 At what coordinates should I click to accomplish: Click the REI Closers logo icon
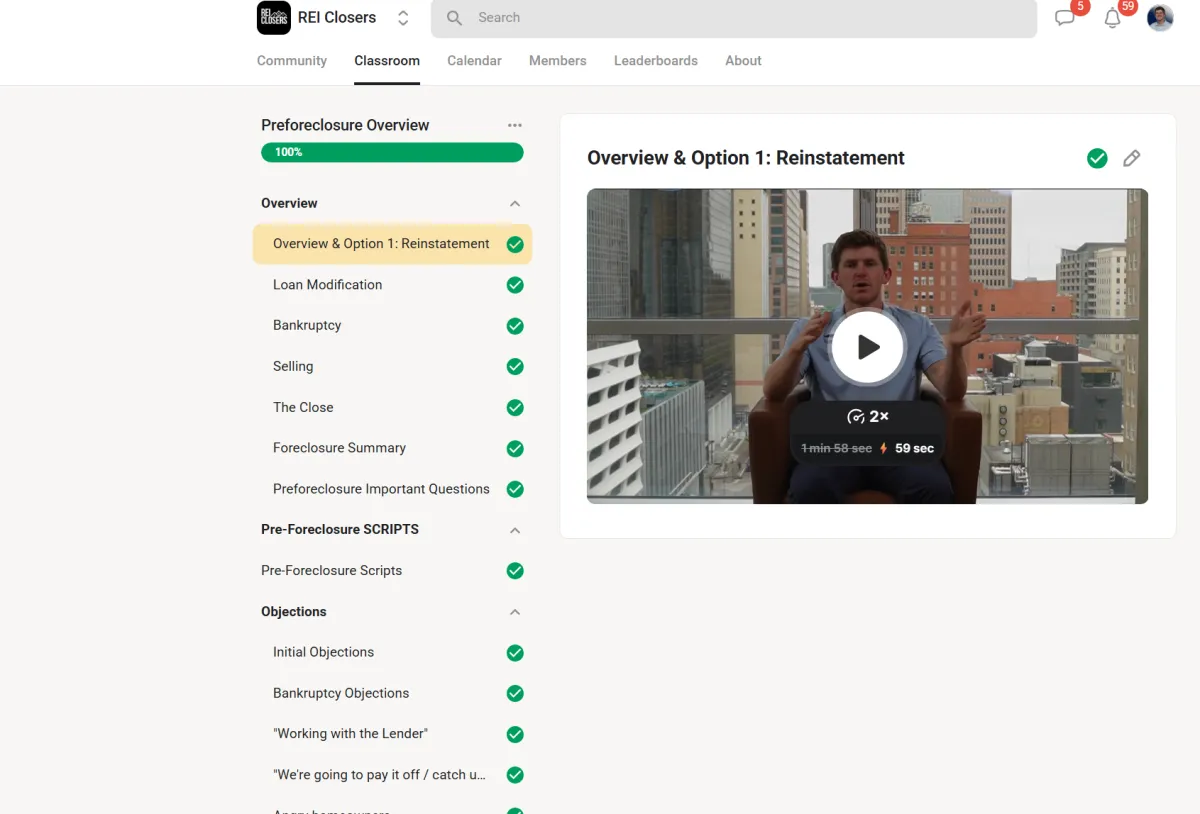[x=274, y=18]
